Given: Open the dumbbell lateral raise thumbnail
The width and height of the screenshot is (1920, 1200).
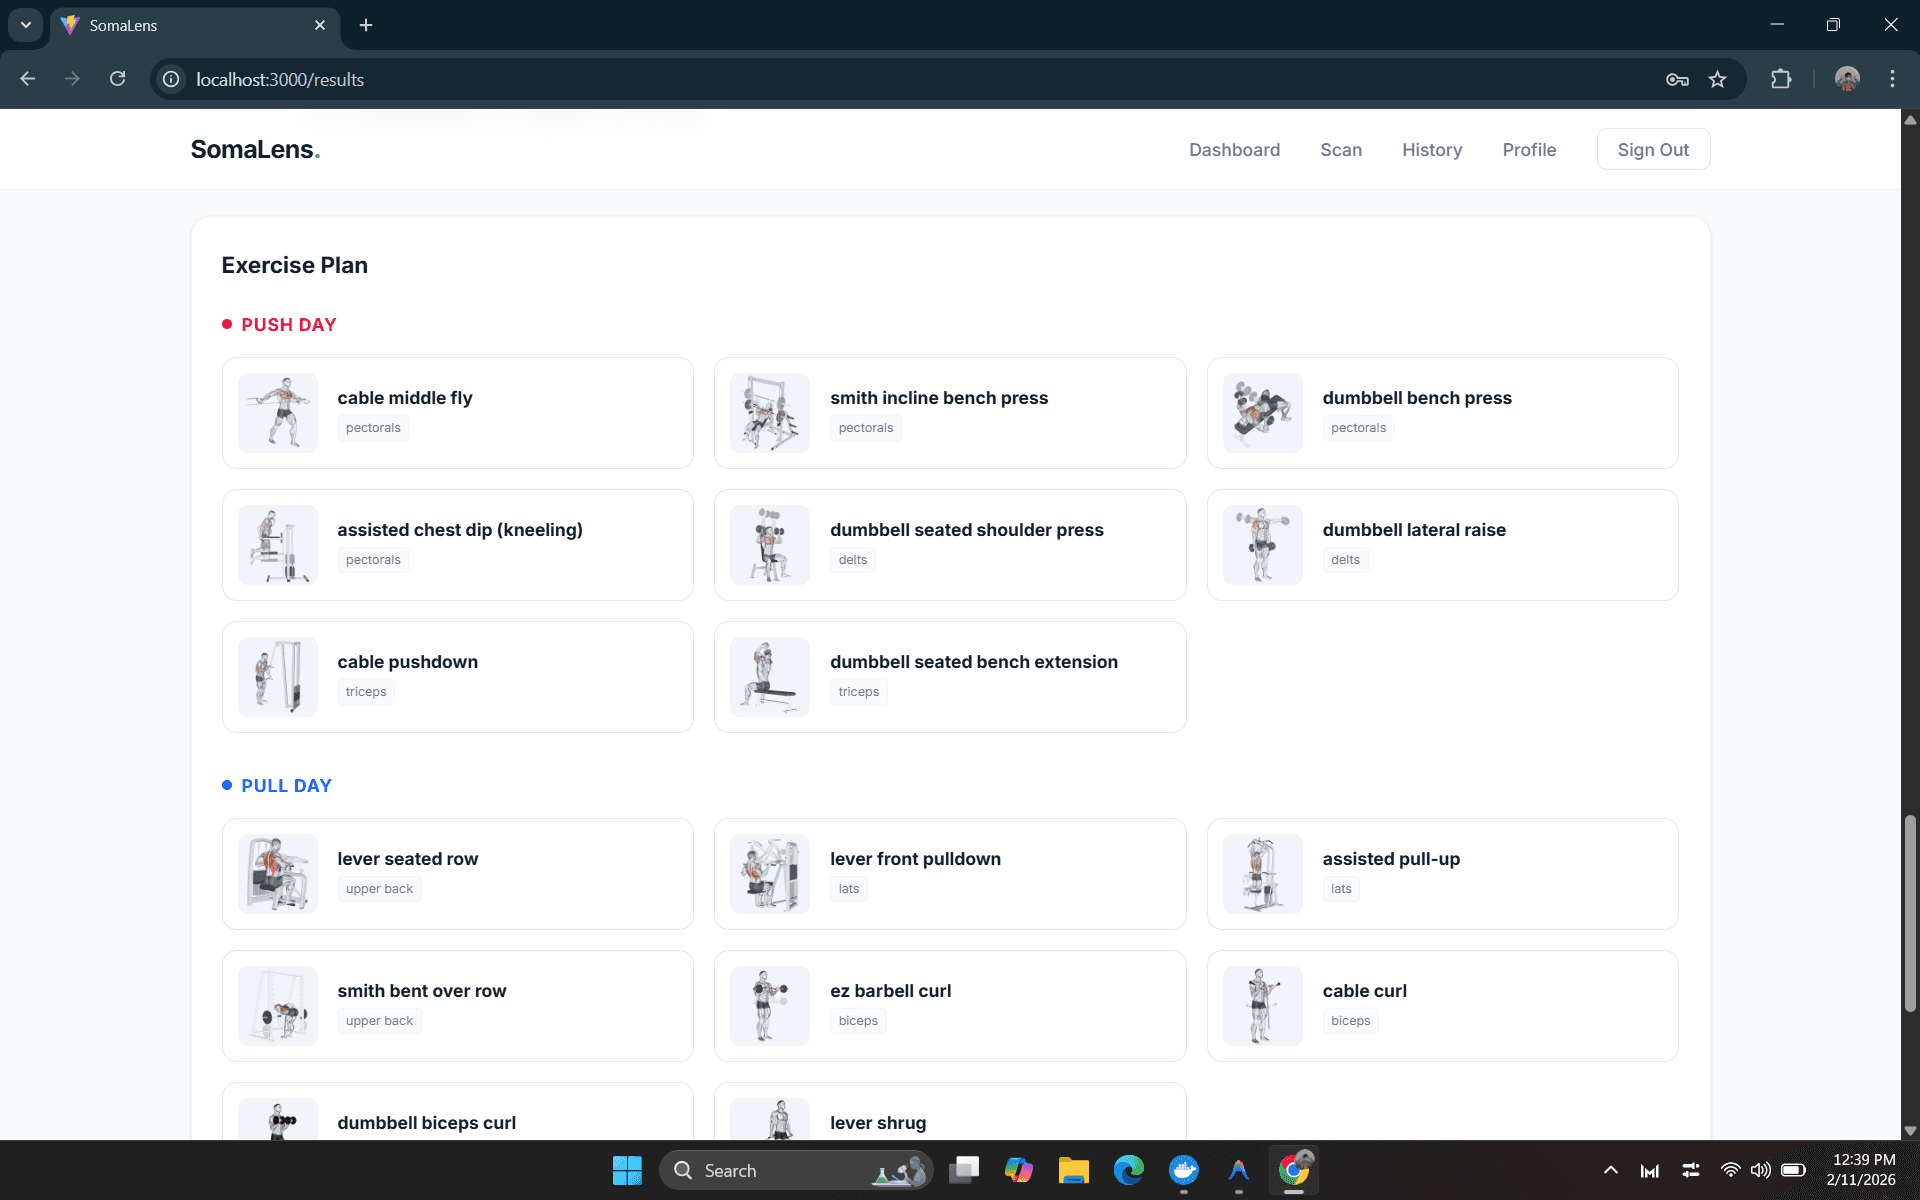Looking at the screenshot, I should pos(1263,545).
